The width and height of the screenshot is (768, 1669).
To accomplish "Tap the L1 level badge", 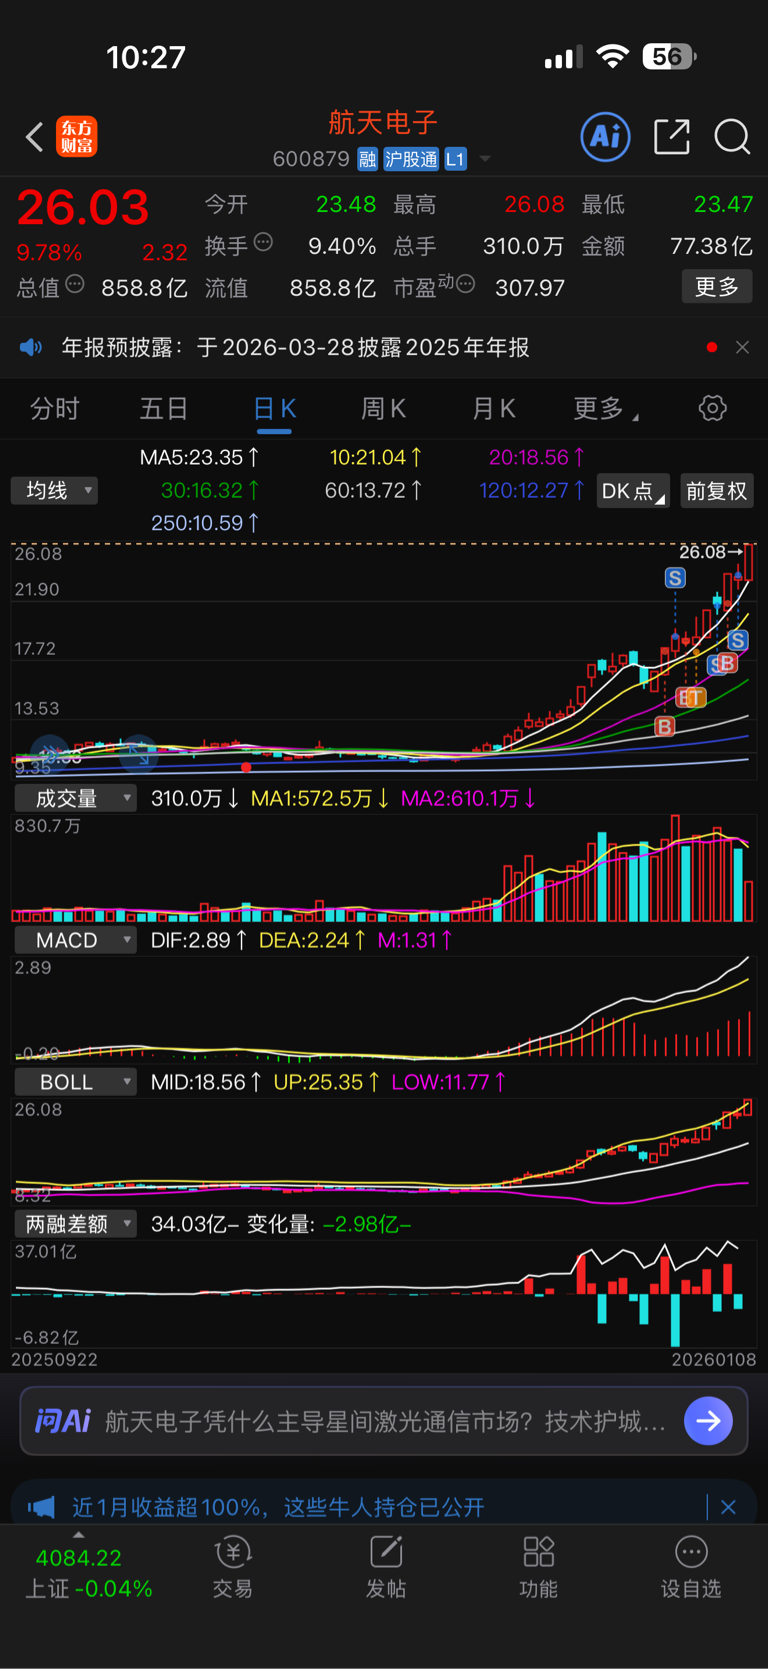I will [x=455, y=159].
